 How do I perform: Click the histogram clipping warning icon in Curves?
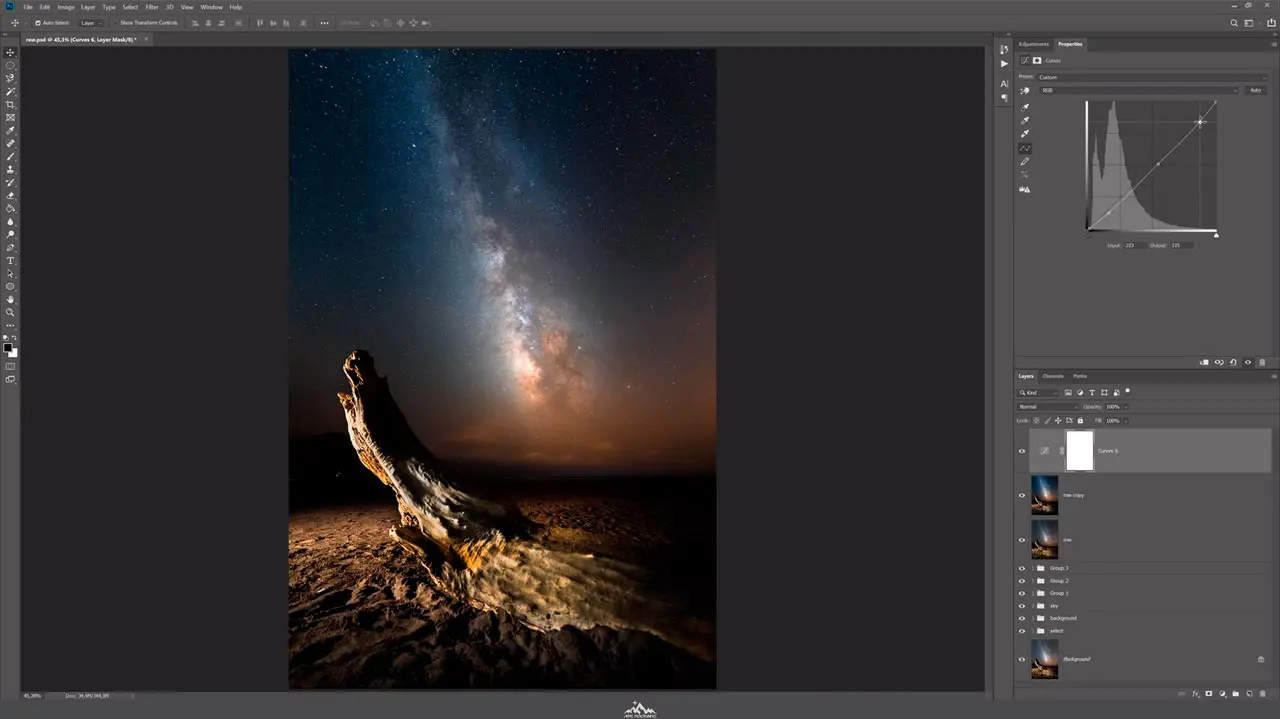pyautogui.click(x=1025, y=188)
